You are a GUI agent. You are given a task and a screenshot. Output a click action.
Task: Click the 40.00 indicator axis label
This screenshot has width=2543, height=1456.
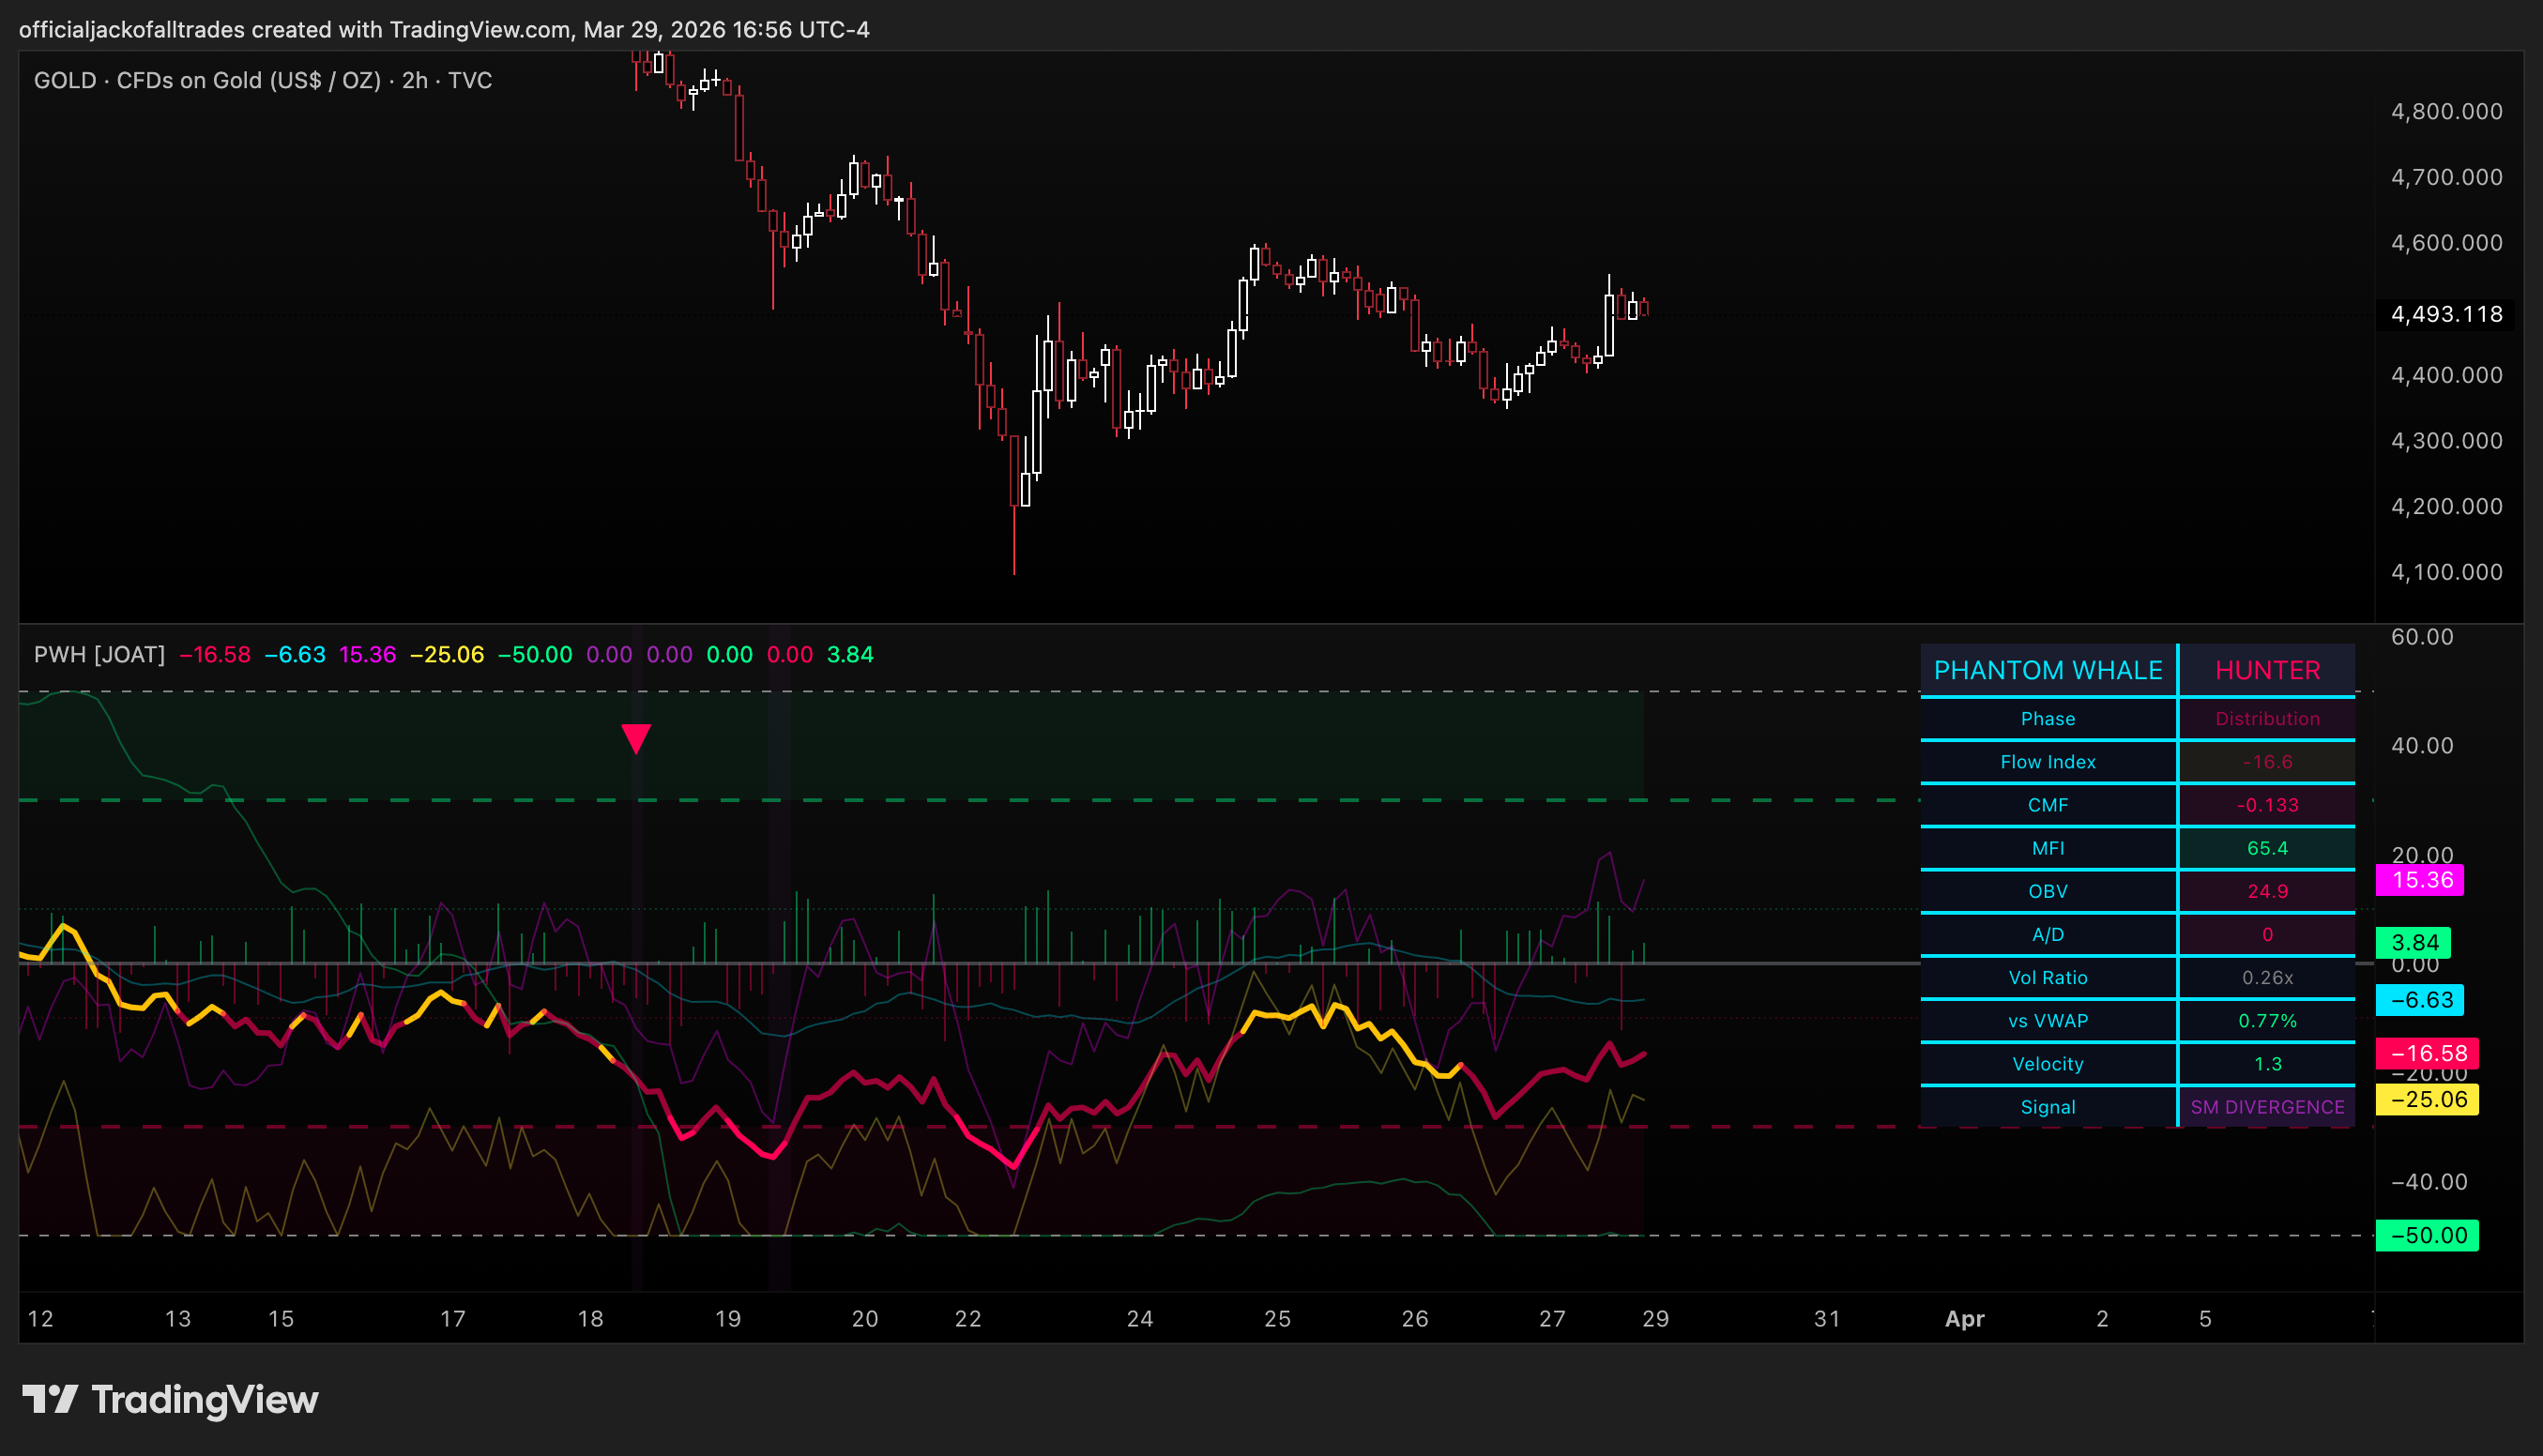[x=2422, y=745]
